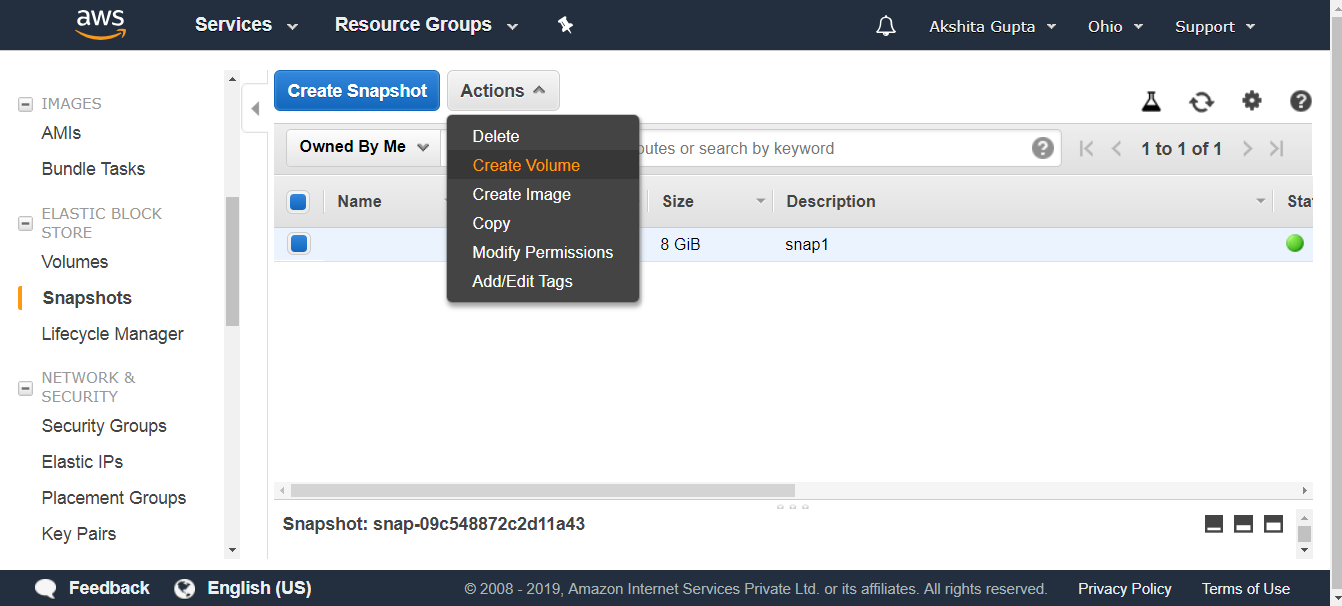The width and height of the screenshot is (1342, 606).
Task: Open the Privacy Policy link
Action: point(1125,589)
